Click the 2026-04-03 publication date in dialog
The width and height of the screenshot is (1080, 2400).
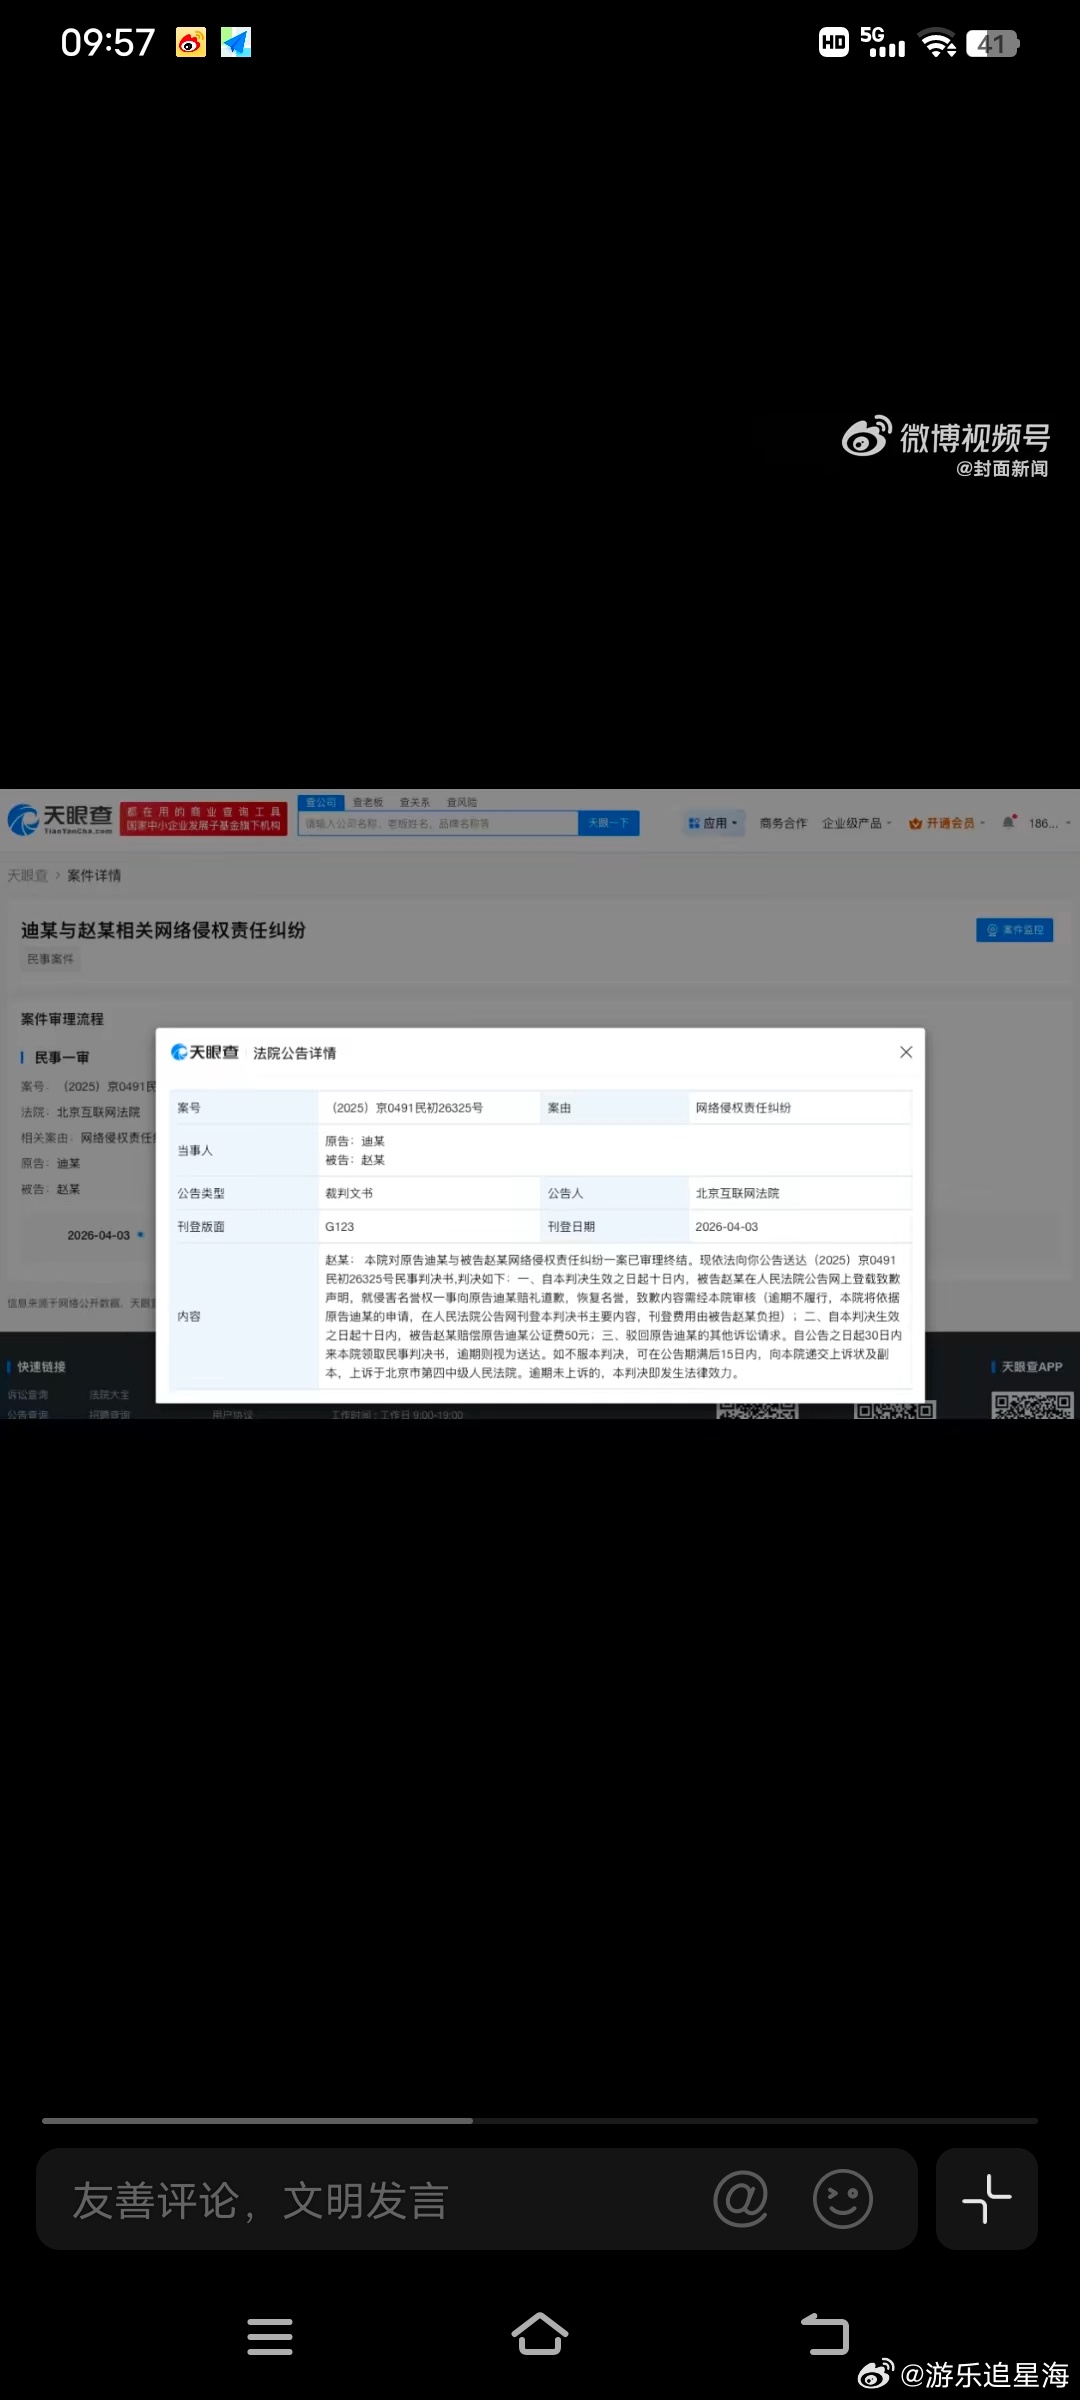coord(727,1226)
